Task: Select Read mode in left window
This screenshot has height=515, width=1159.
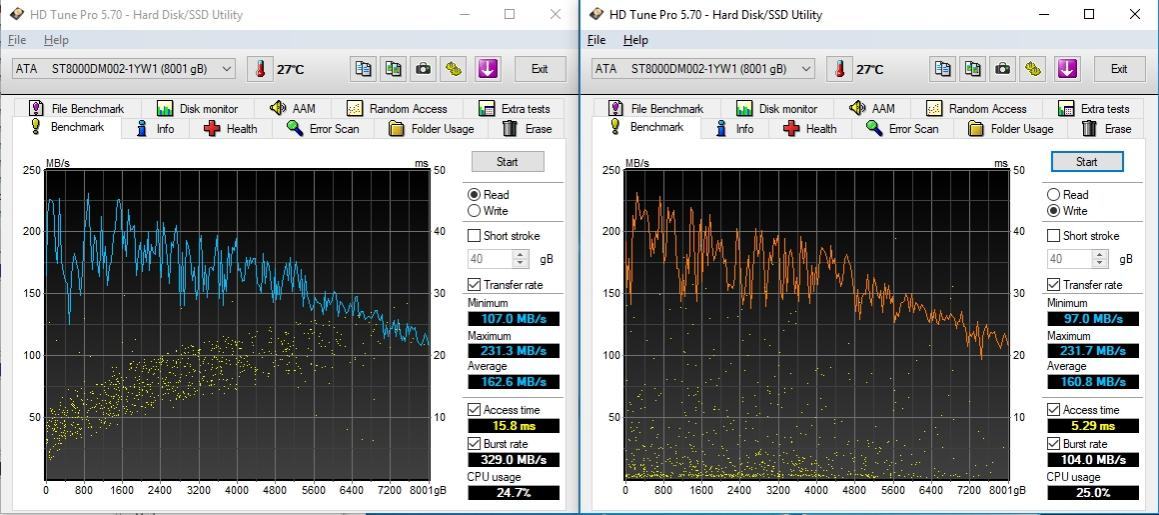Action: pyautogui.click(x=475, y=194)
